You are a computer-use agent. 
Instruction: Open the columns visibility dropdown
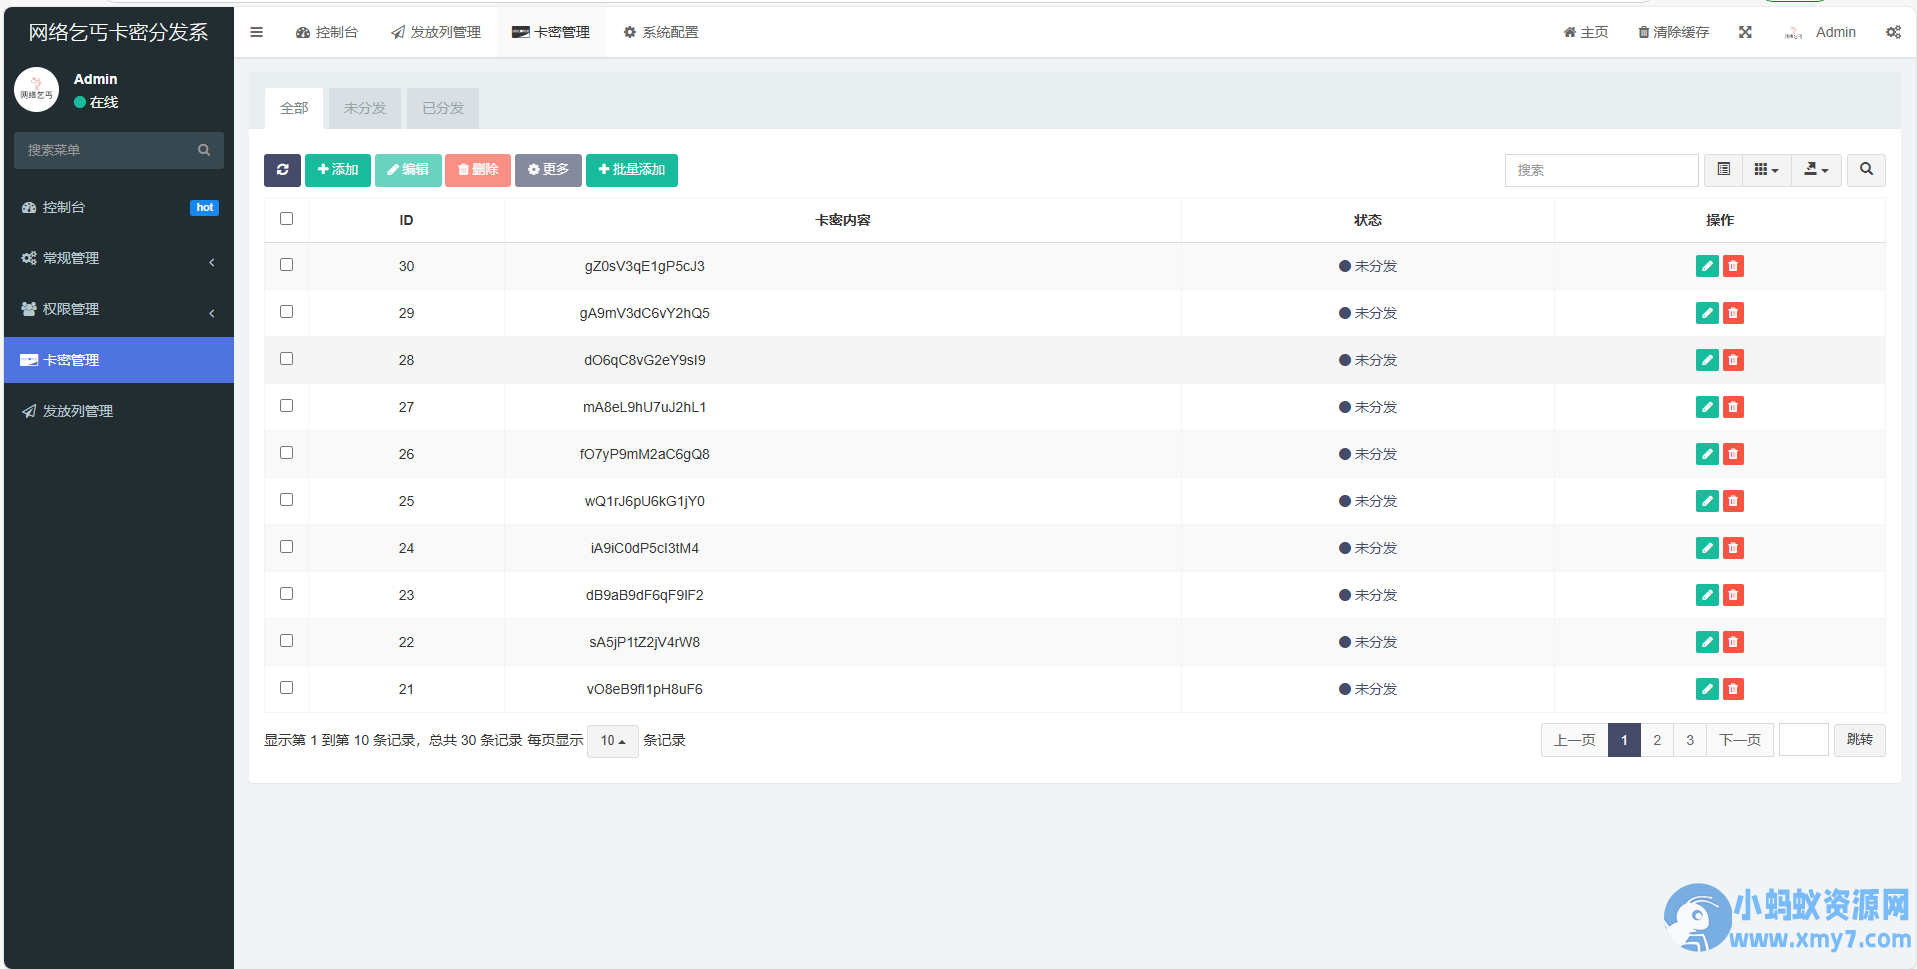pyautogui.click(x=1766, y=170)
